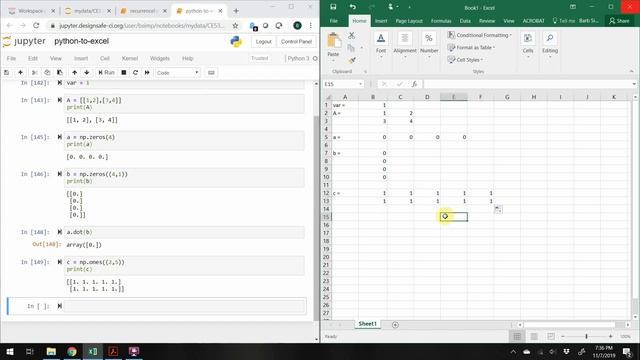The width and height of the screenshot is (640, 360).
Task: Open Jupyter Help menu
Action: [187, 58]
